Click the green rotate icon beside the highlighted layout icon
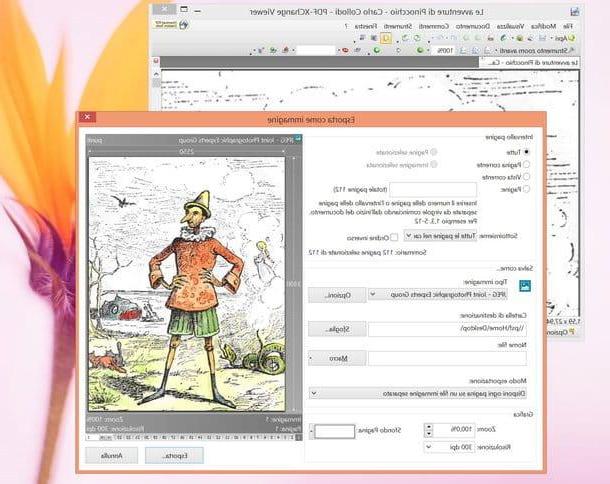Screen dimensions: 610x484 coord(405,38)
